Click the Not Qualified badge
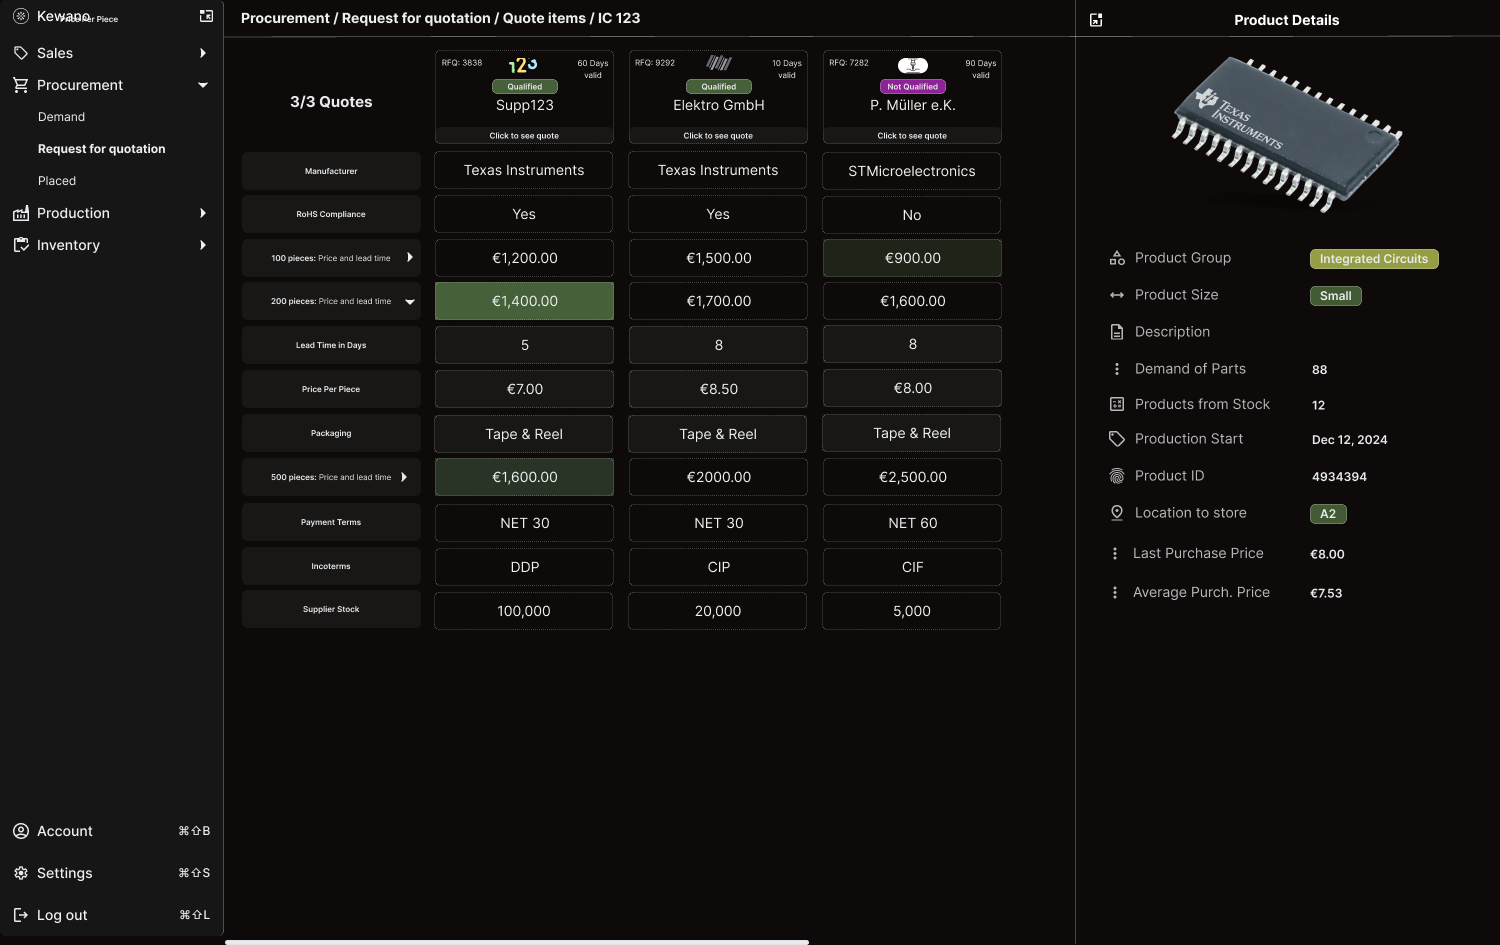 point(912,87)
